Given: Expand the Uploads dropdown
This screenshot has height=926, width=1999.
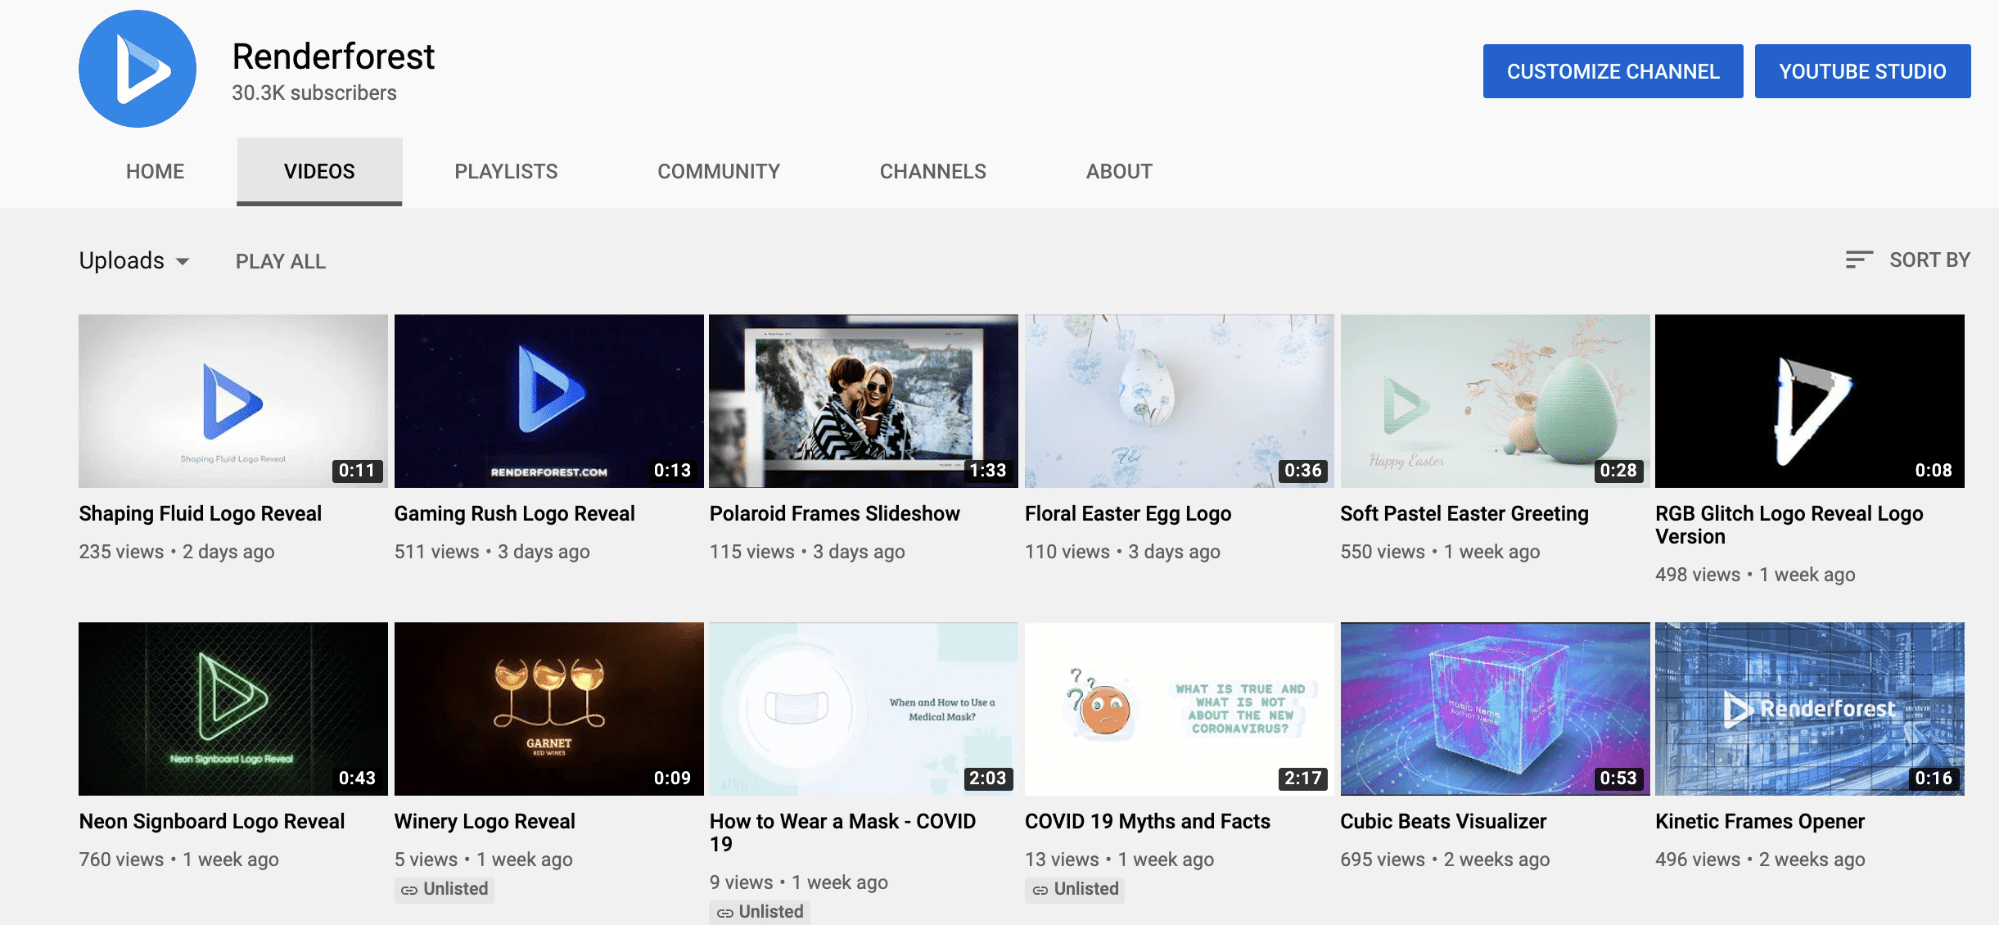Looking at the screenshot, I should click(x=135, y=261).
